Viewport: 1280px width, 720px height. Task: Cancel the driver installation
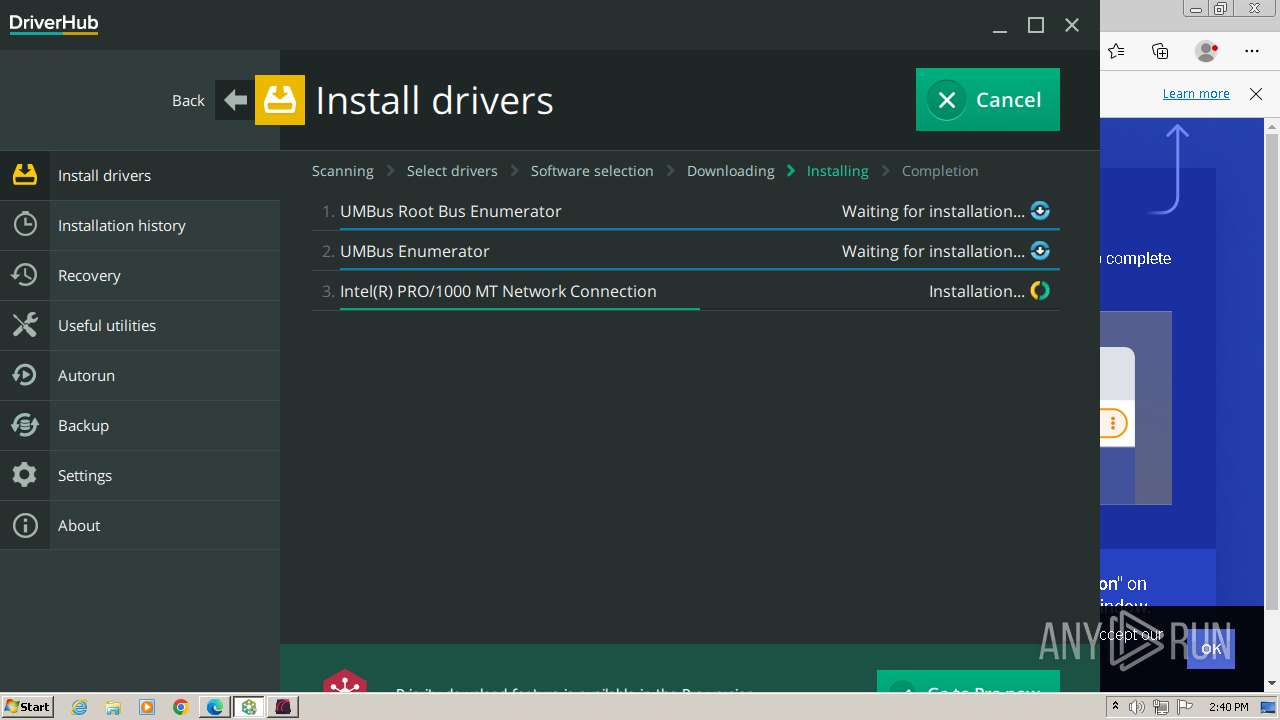click(988, 99)
